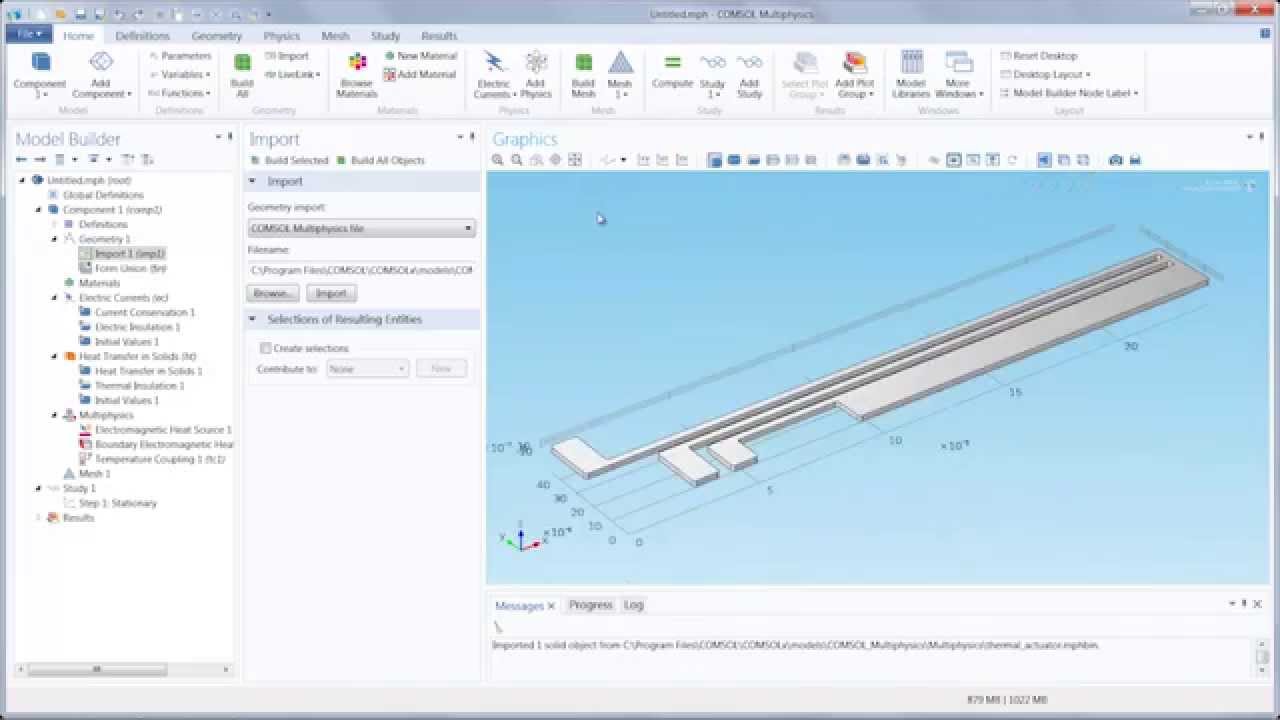
Task: Select the Mesh 1 tree node
Action: pos(87,473)
